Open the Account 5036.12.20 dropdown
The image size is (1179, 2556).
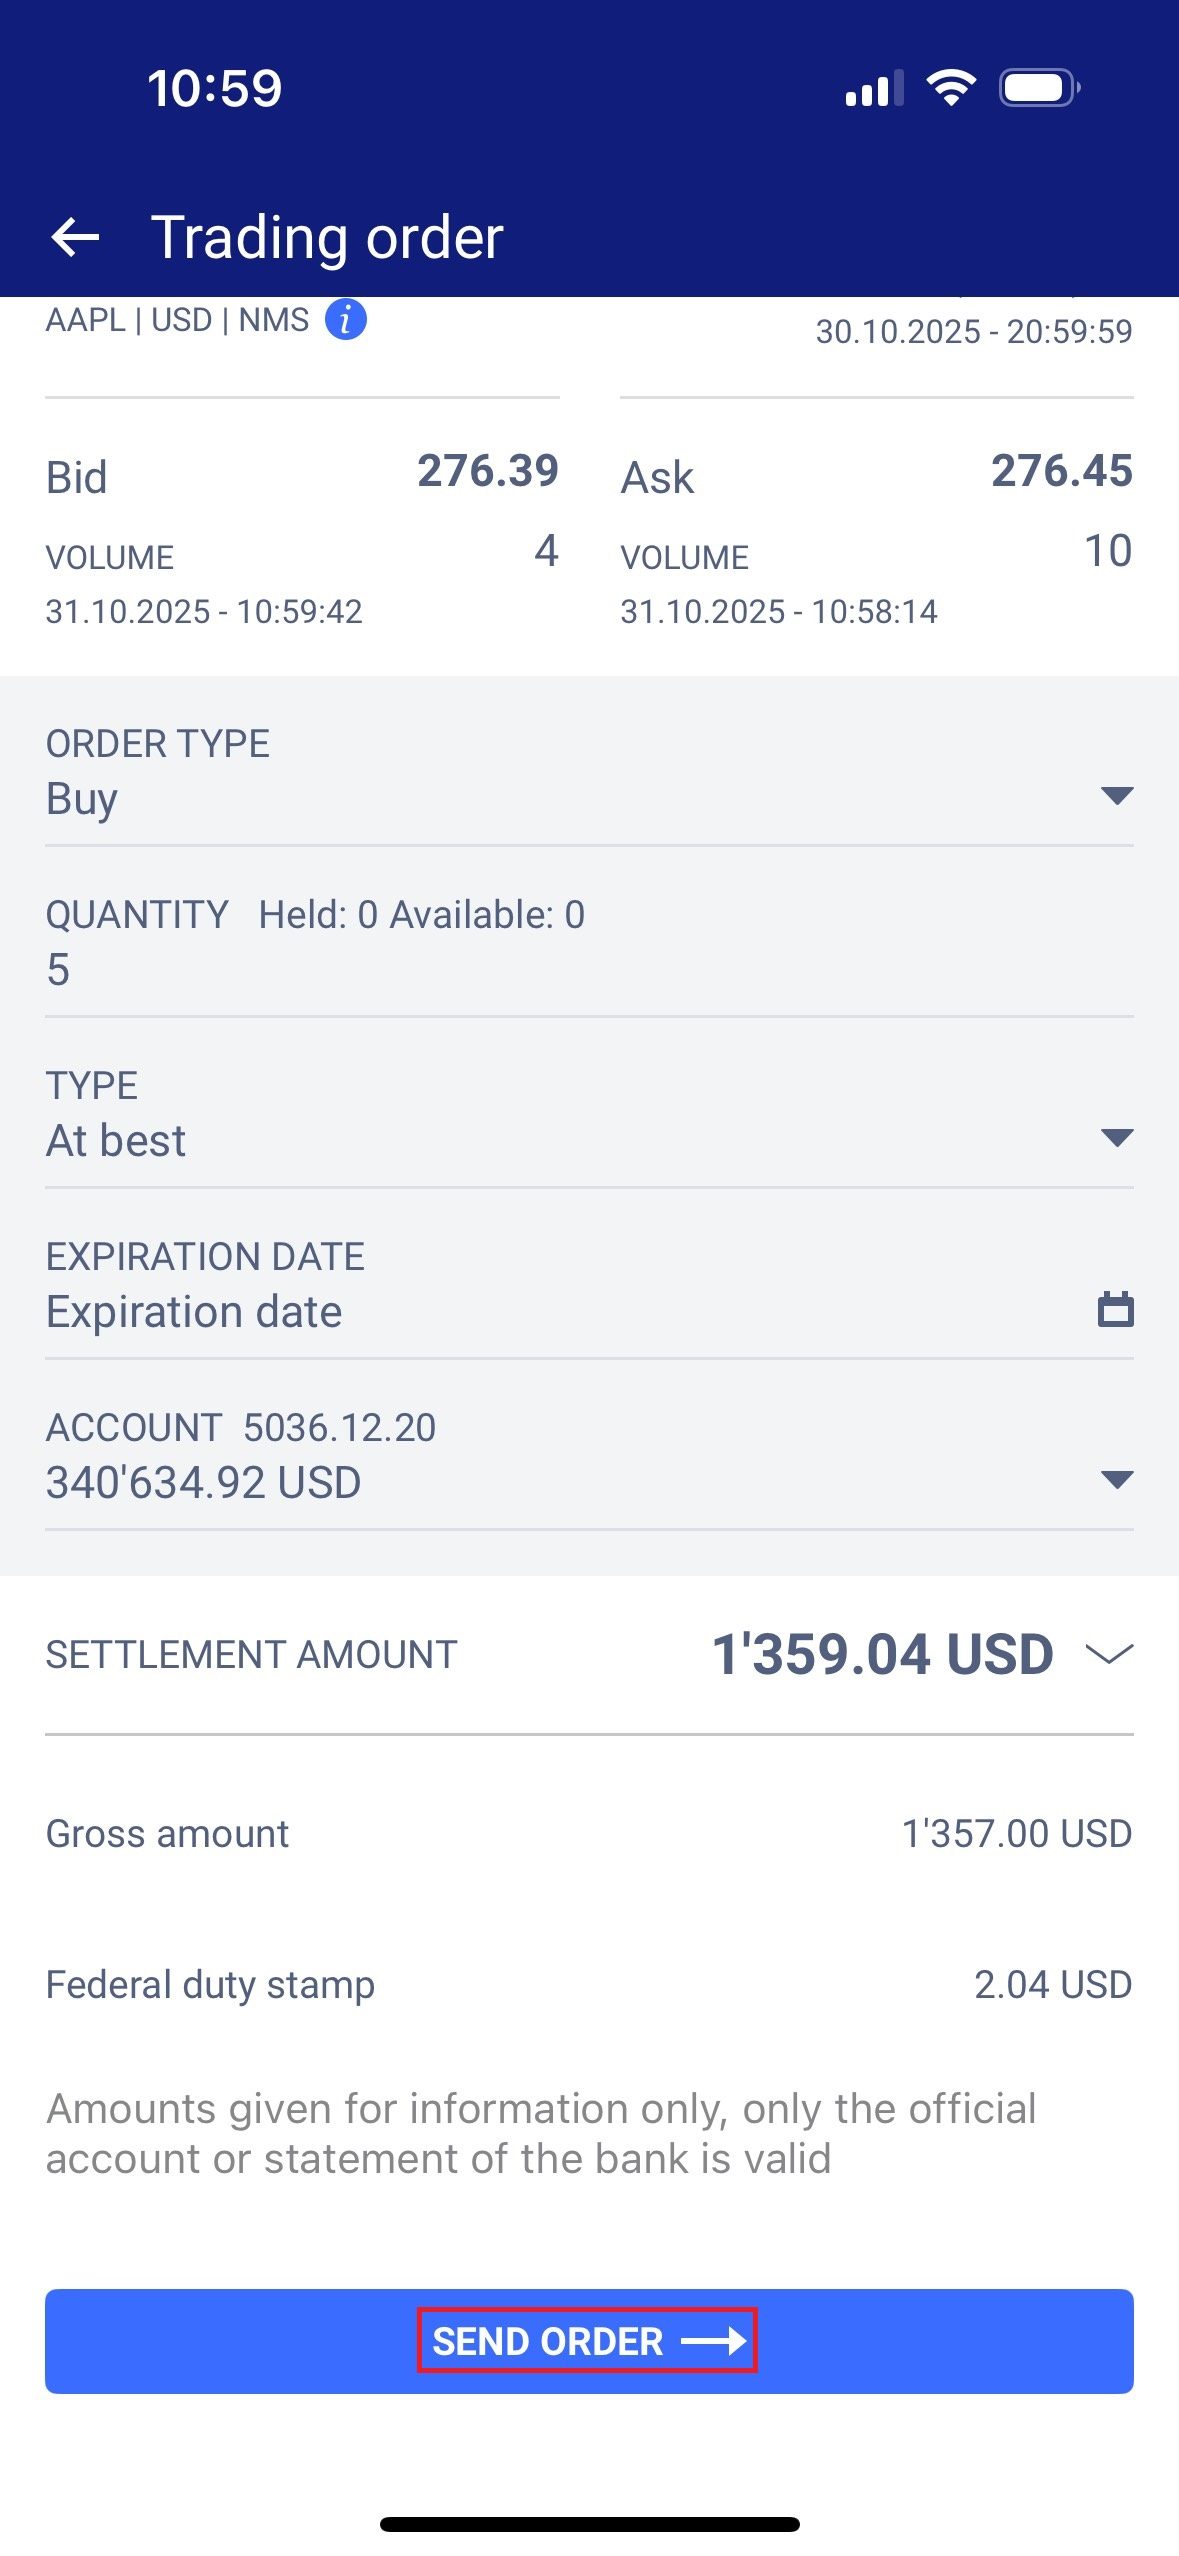pos(1116,1480)
